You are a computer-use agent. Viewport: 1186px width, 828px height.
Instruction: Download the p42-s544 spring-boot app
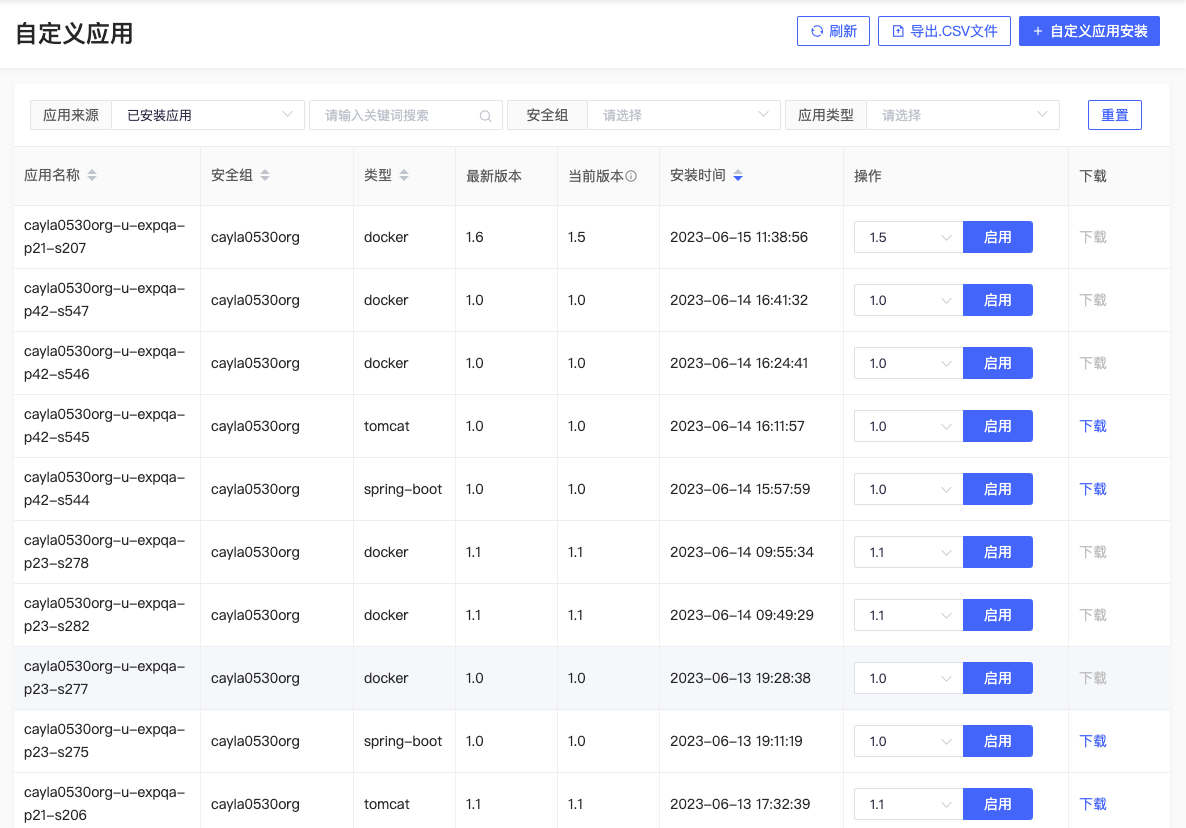tap(1093, 489)
